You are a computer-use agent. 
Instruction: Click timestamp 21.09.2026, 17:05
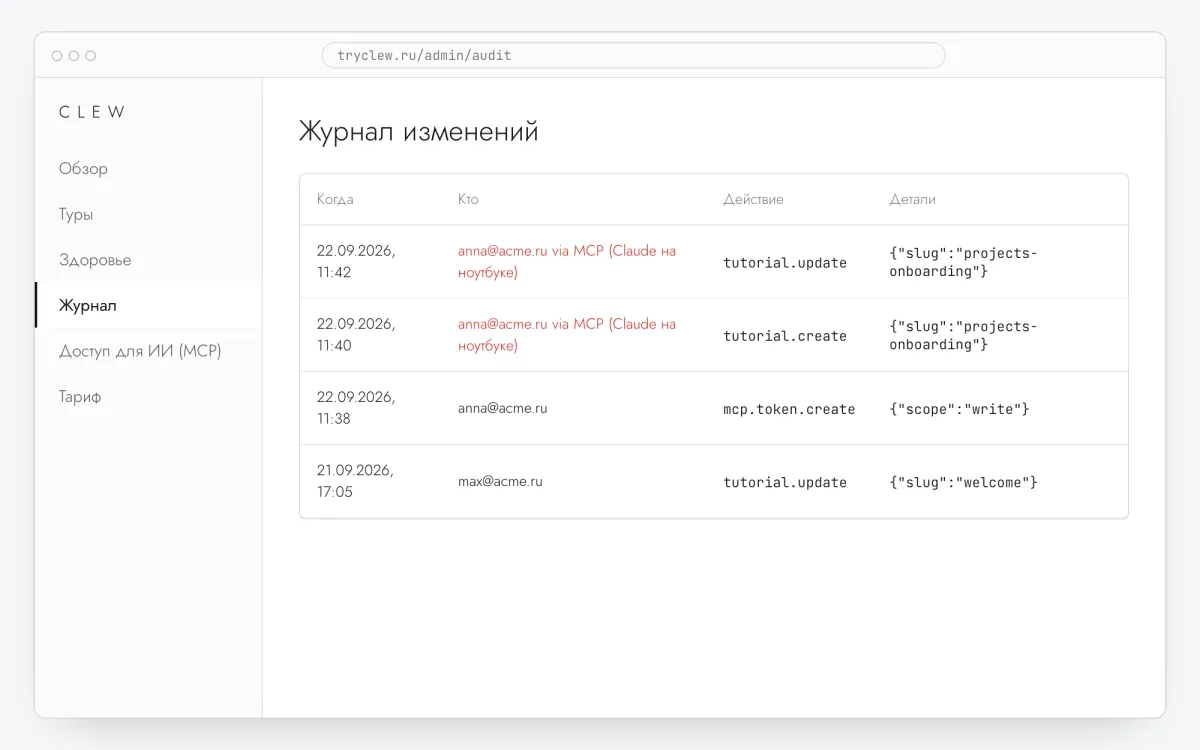(x=355, y=481)
